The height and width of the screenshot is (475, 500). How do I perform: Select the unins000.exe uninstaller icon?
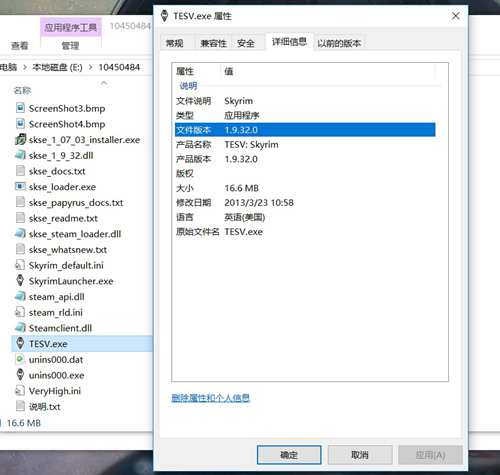pyautogui.click(x=20, y=375)
